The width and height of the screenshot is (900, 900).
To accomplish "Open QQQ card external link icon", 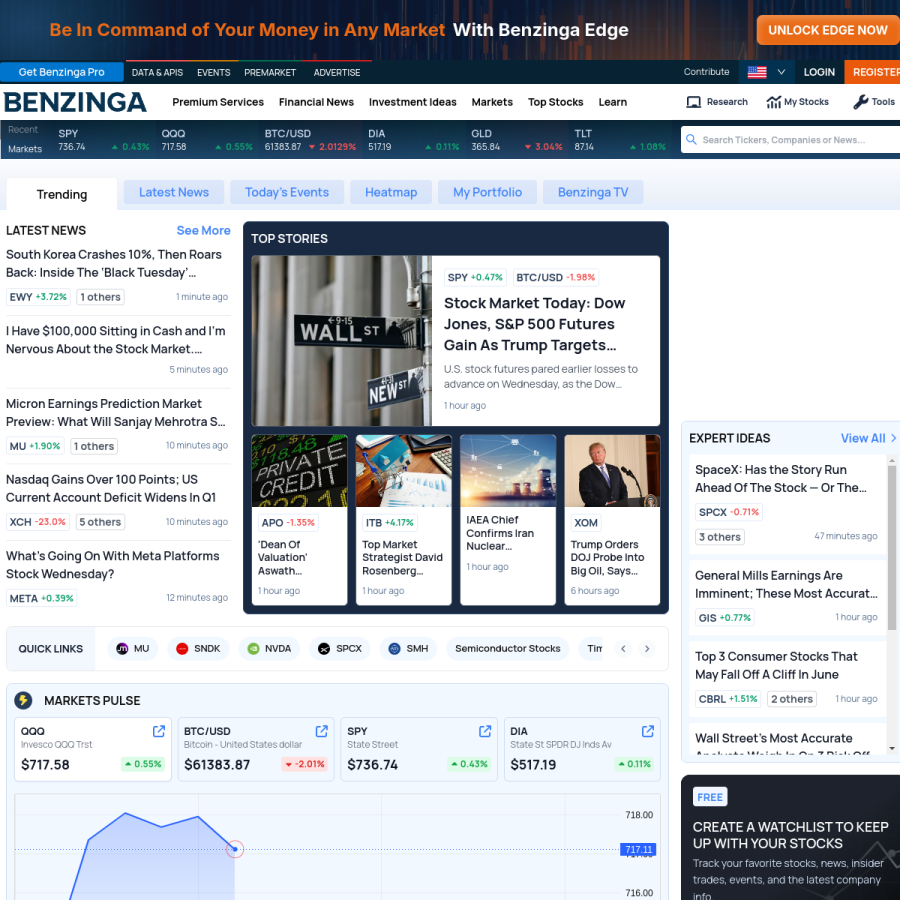I will tap(159, 731).
